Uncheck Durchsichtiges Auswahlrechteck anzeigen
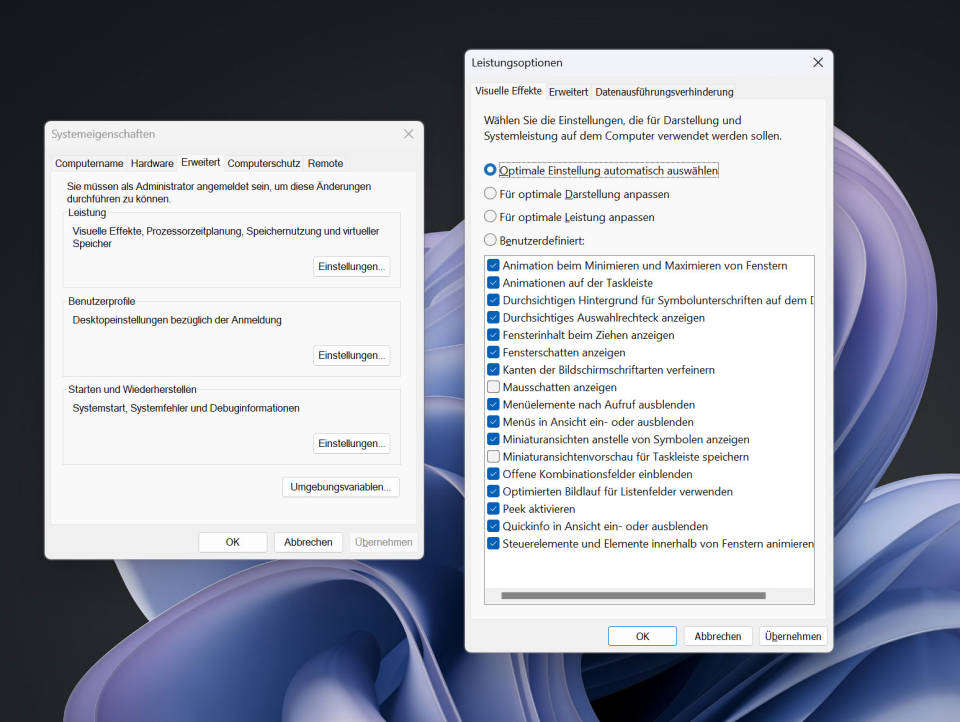 [493, 317]
